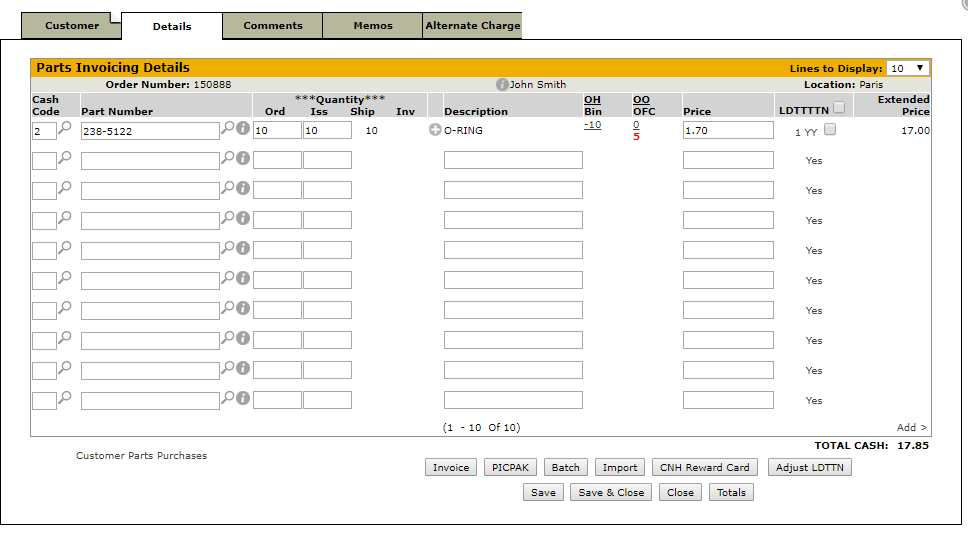
Task: Click the Price field containing 1.70
Action: pos(727,130)
